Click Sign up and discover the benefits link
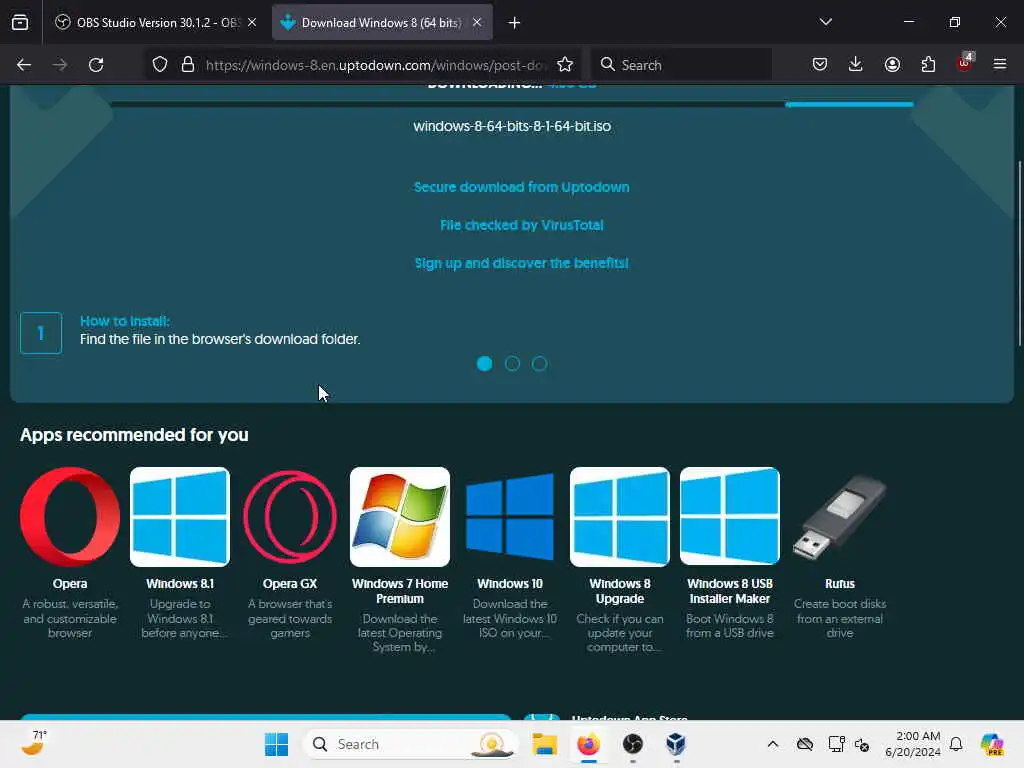The height and width of the screenshot is (768, 1024). tap(521, 263)
